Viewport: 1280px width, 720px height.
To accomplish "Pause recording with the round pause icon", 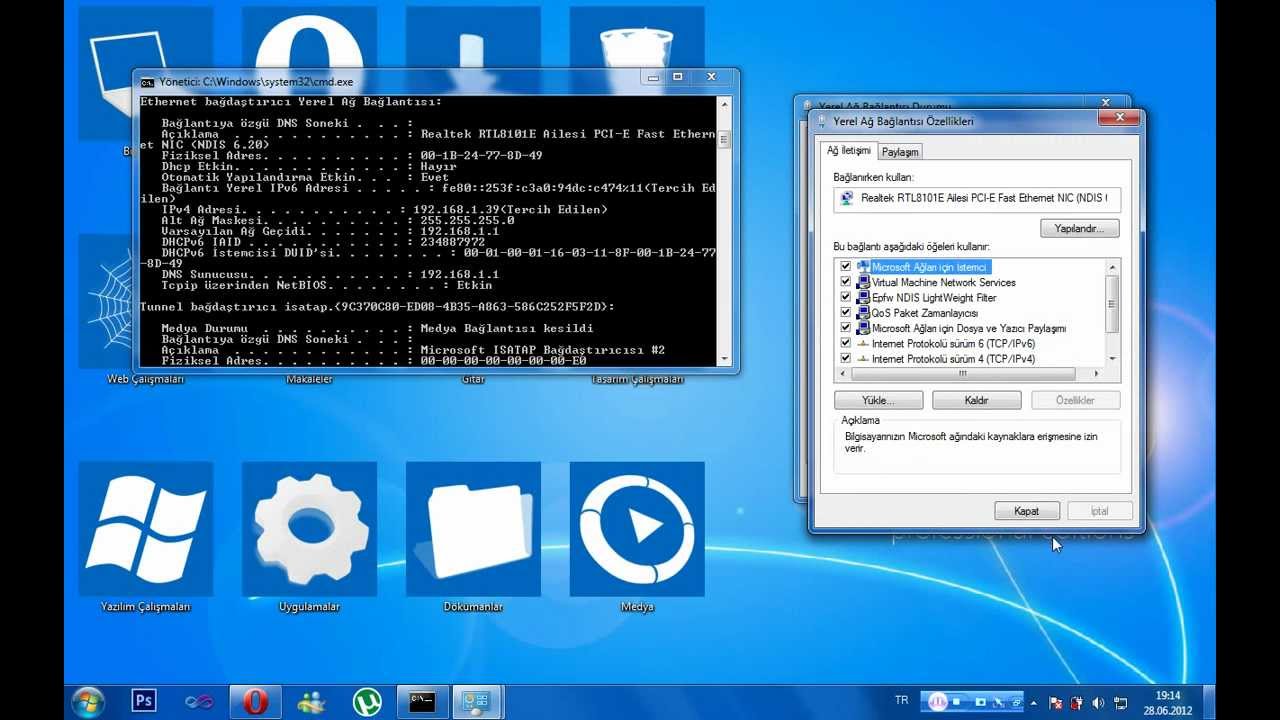I will click(x=938, y=702).
